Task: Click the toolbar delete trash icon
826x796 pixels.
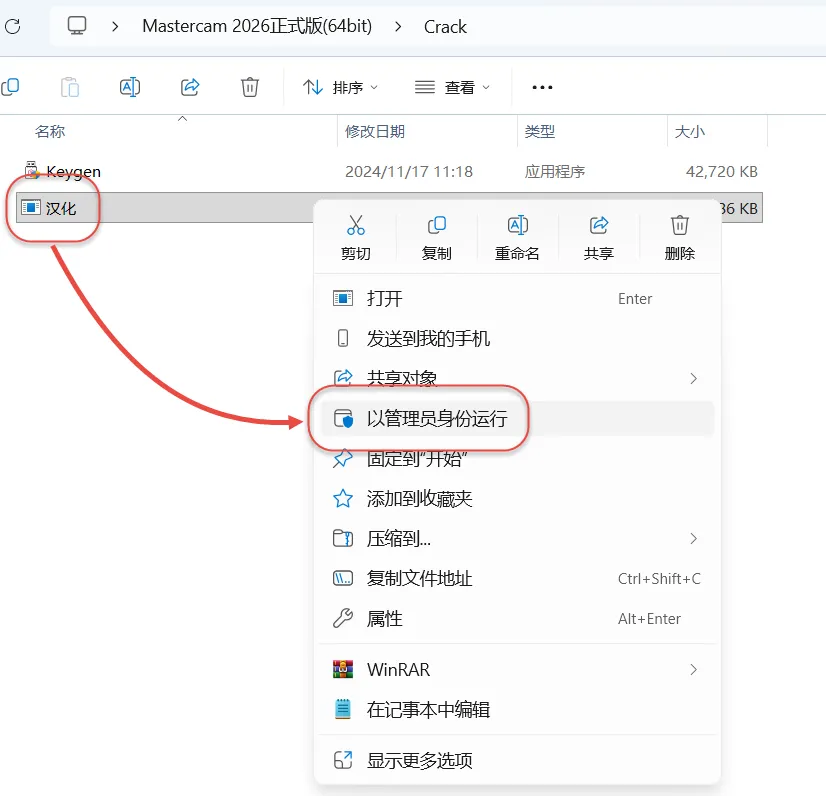Action: [250, 87]
